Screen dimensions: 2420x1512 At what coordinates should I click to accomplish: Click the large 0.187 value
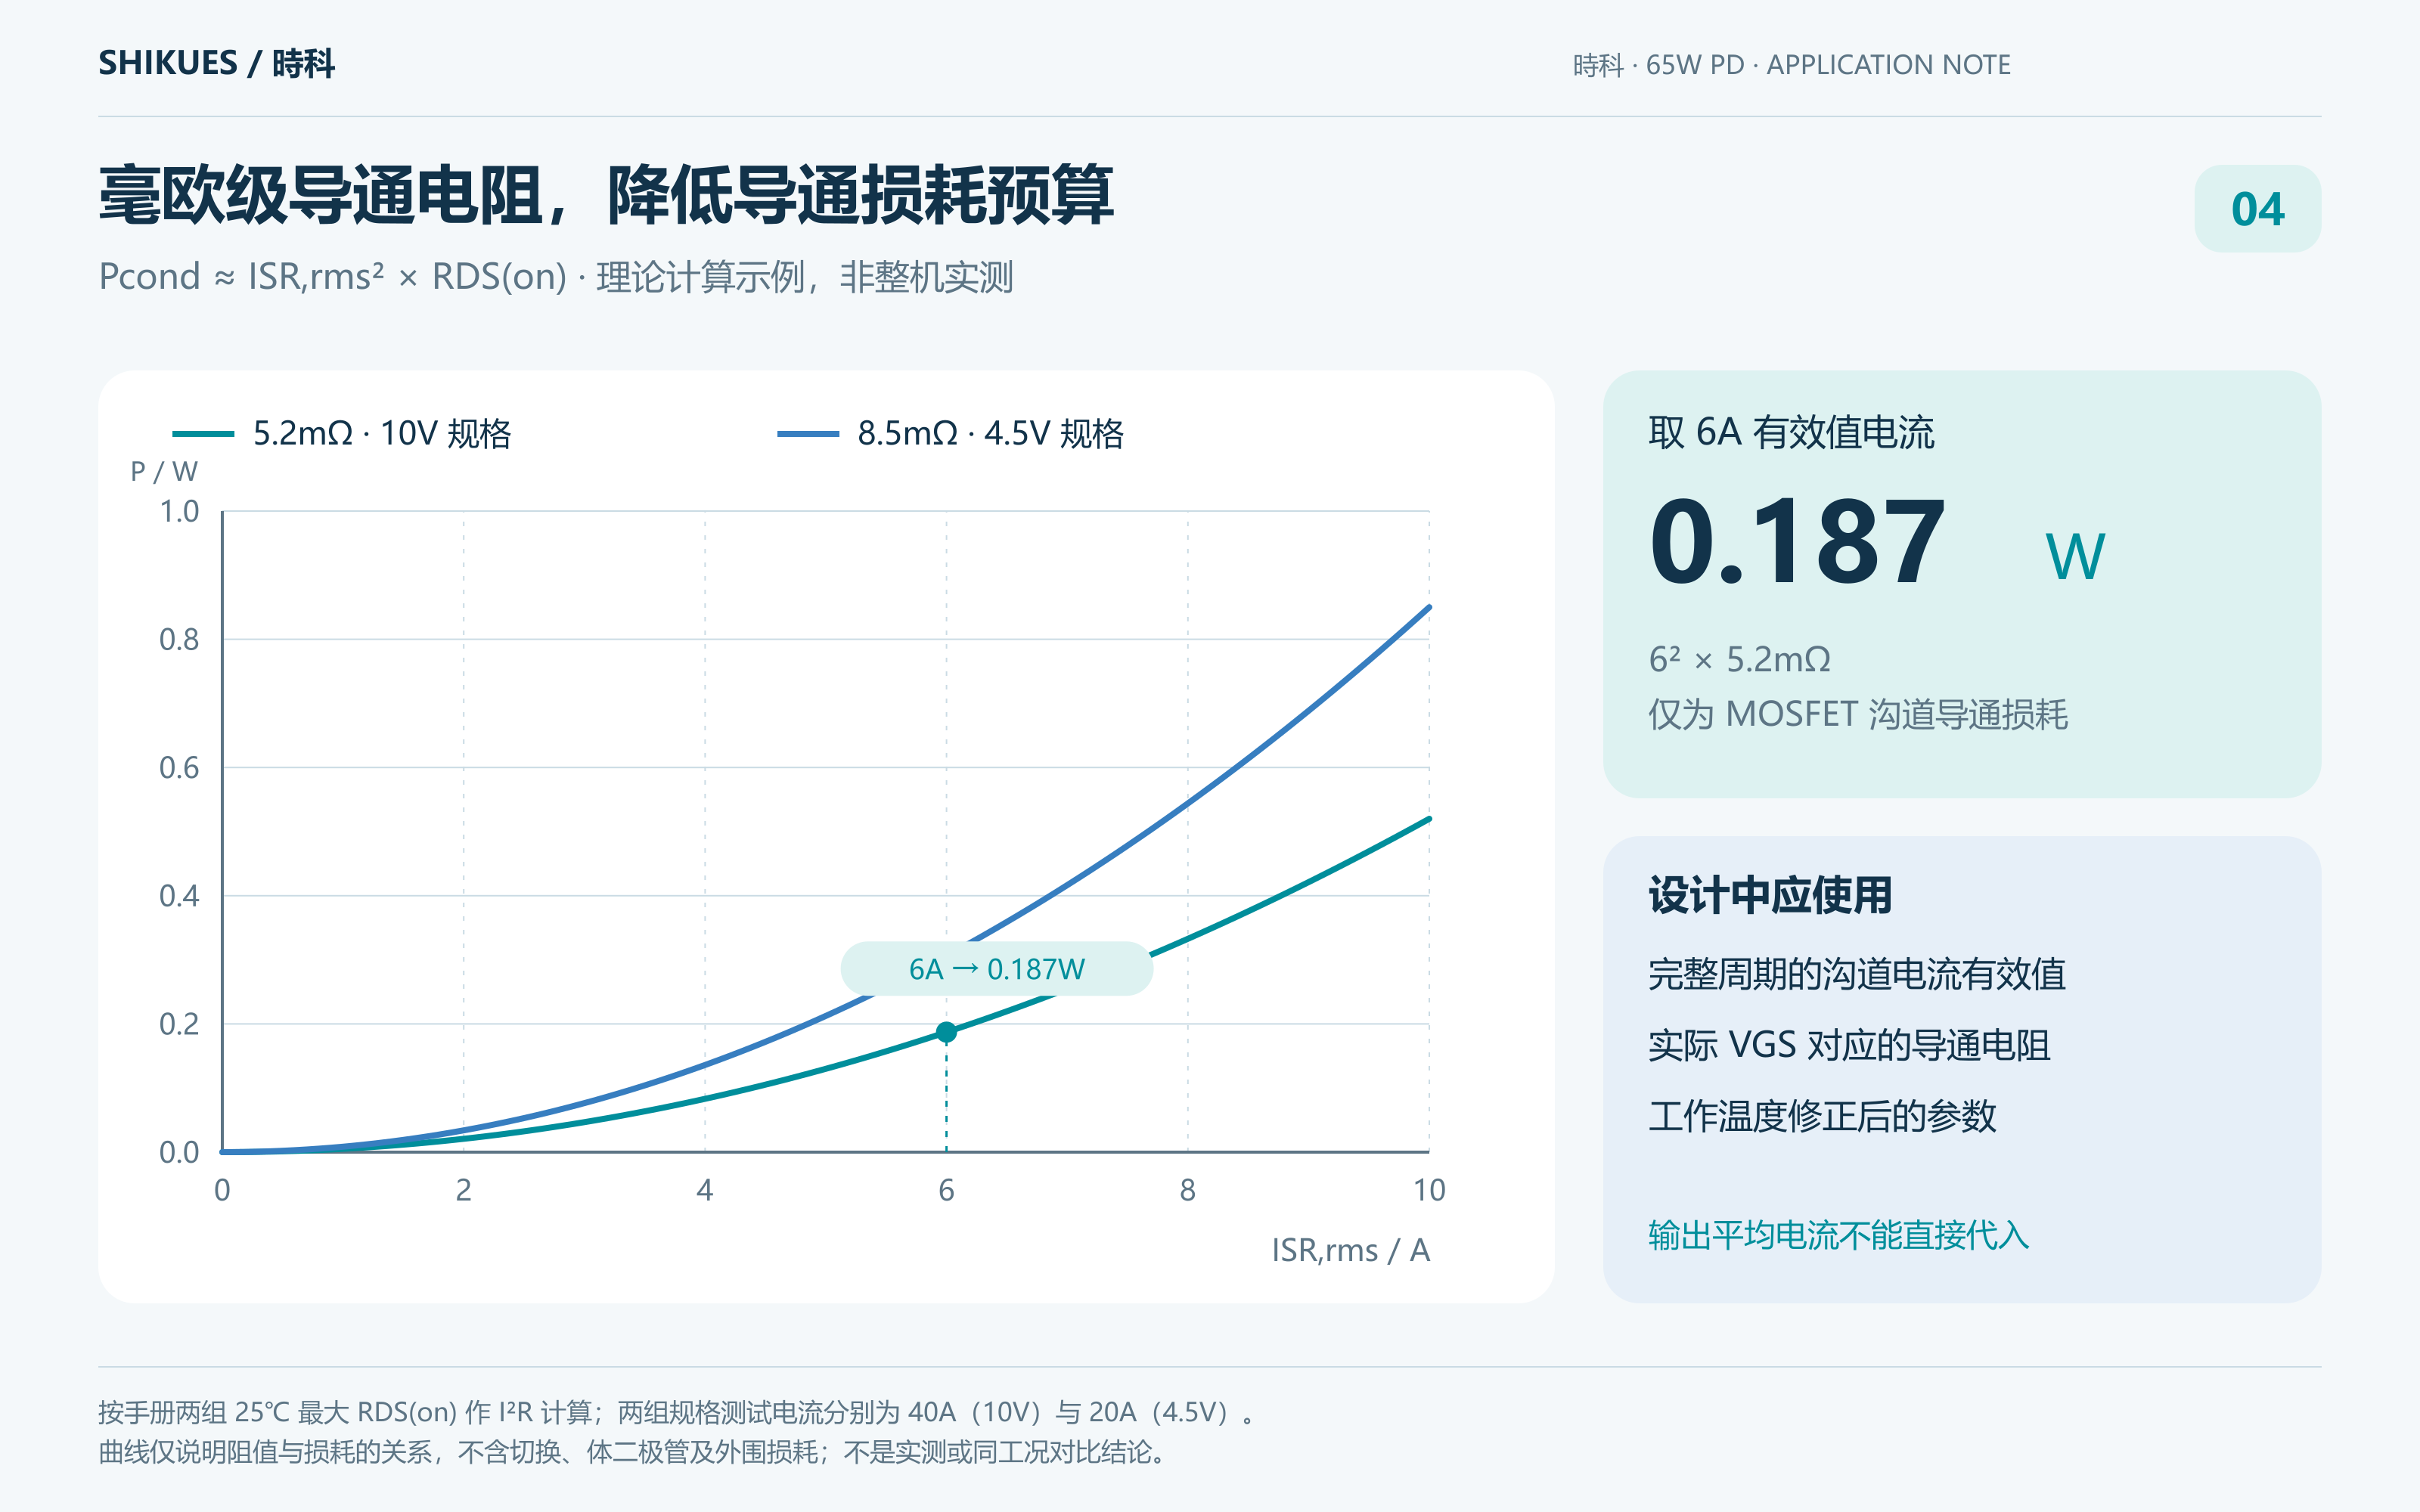(x=1797, y=541)
